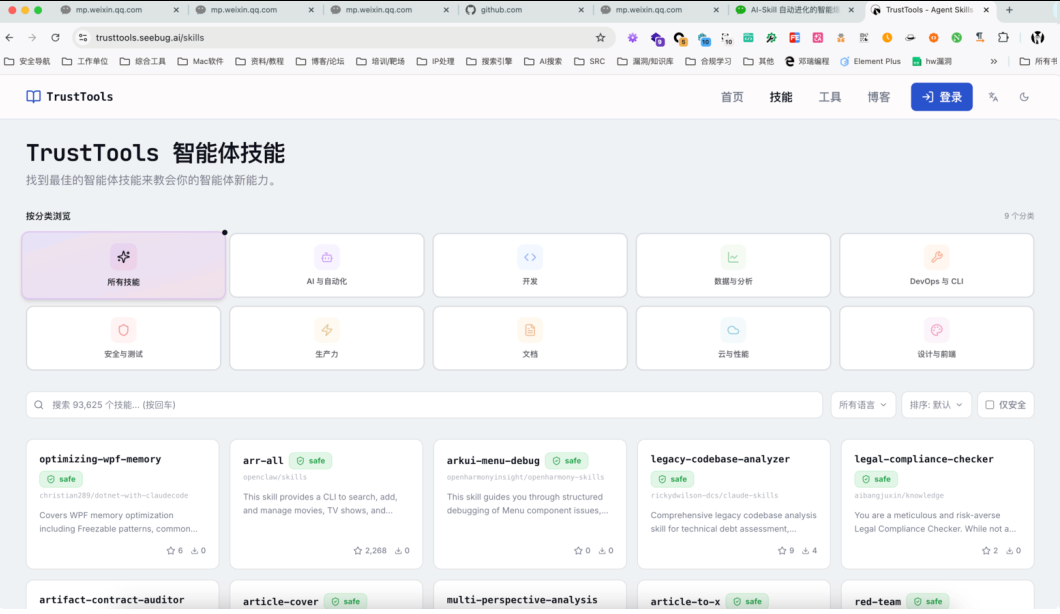Go back in browser history
1060x614 pixels.
tap(9, 38)
